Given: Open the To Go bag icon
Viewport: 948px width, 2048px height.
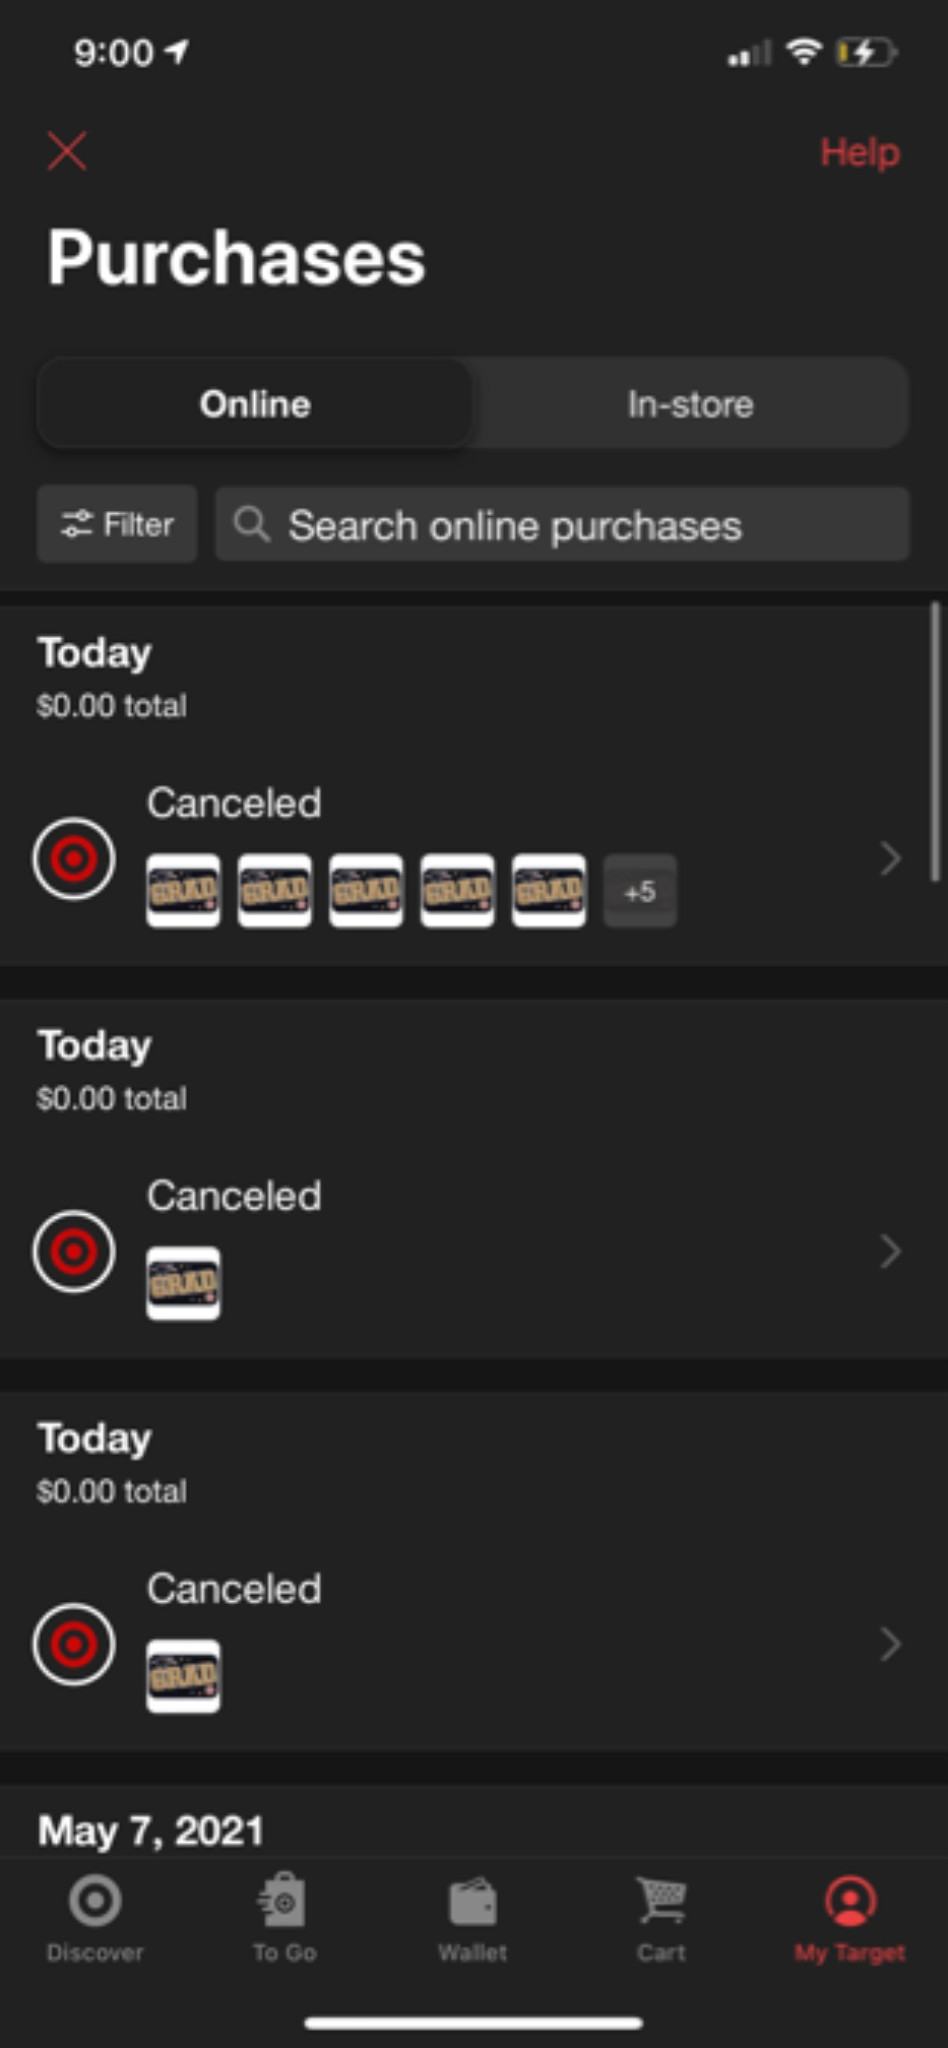Looking at the screenshot, I should point(283,1900).
